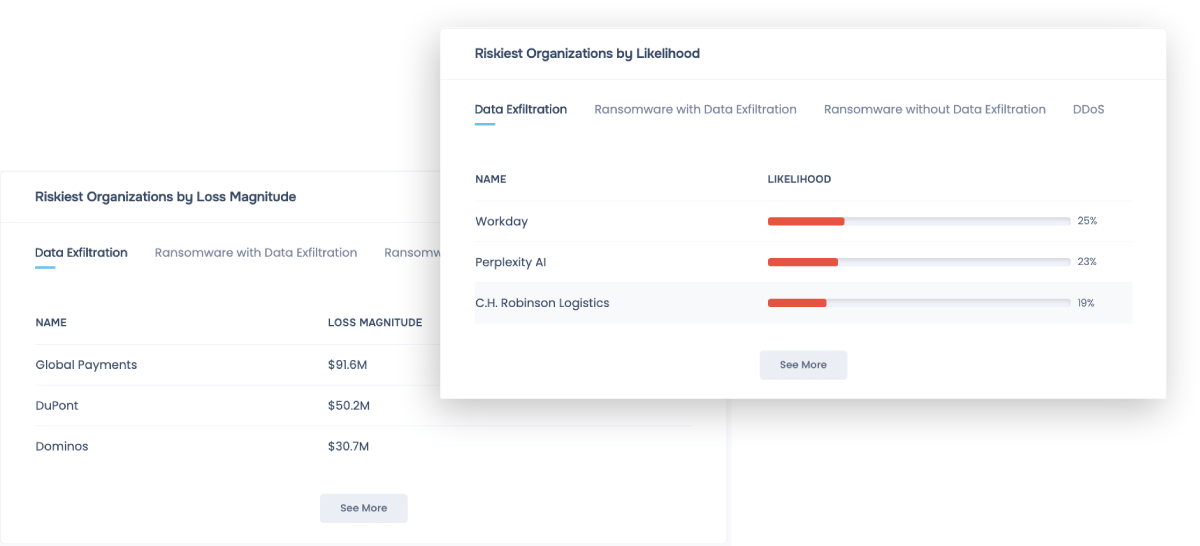
Task: Click the Dominos organization name
Action: click(x=62, y=447)
